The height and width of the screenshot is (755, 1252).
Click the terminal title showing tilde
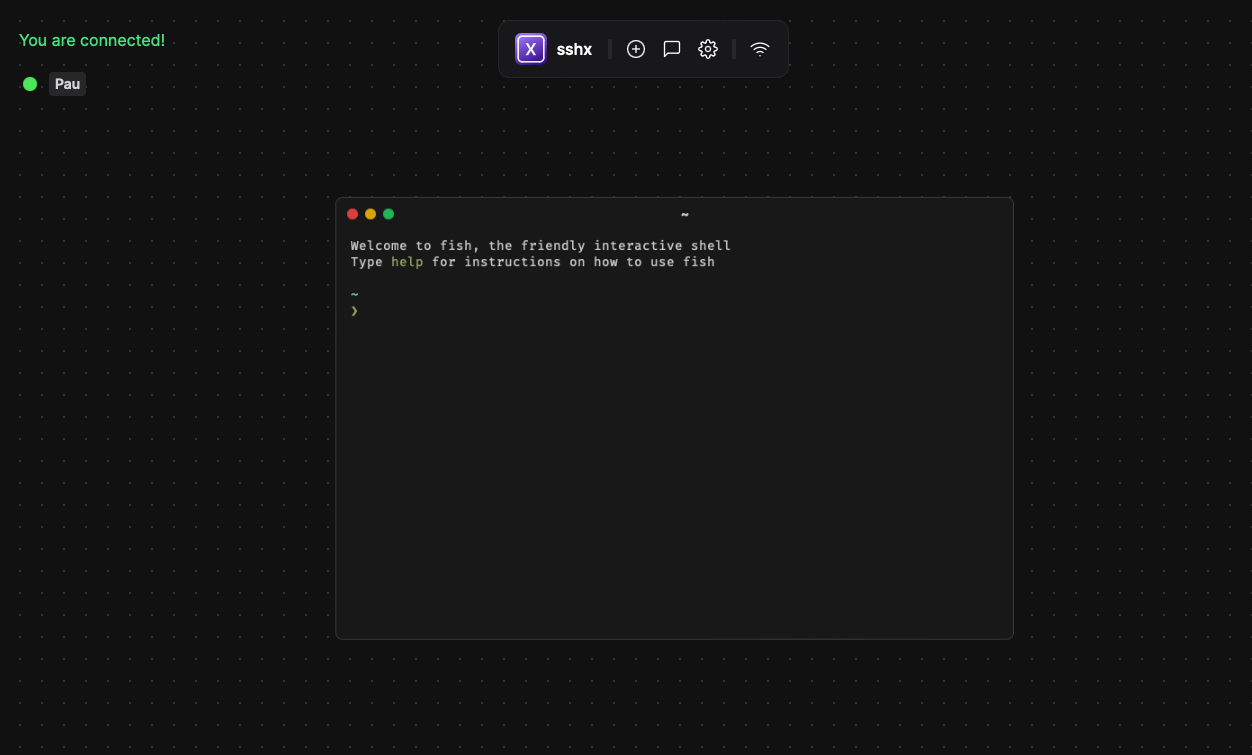click(x=684, y=214)
